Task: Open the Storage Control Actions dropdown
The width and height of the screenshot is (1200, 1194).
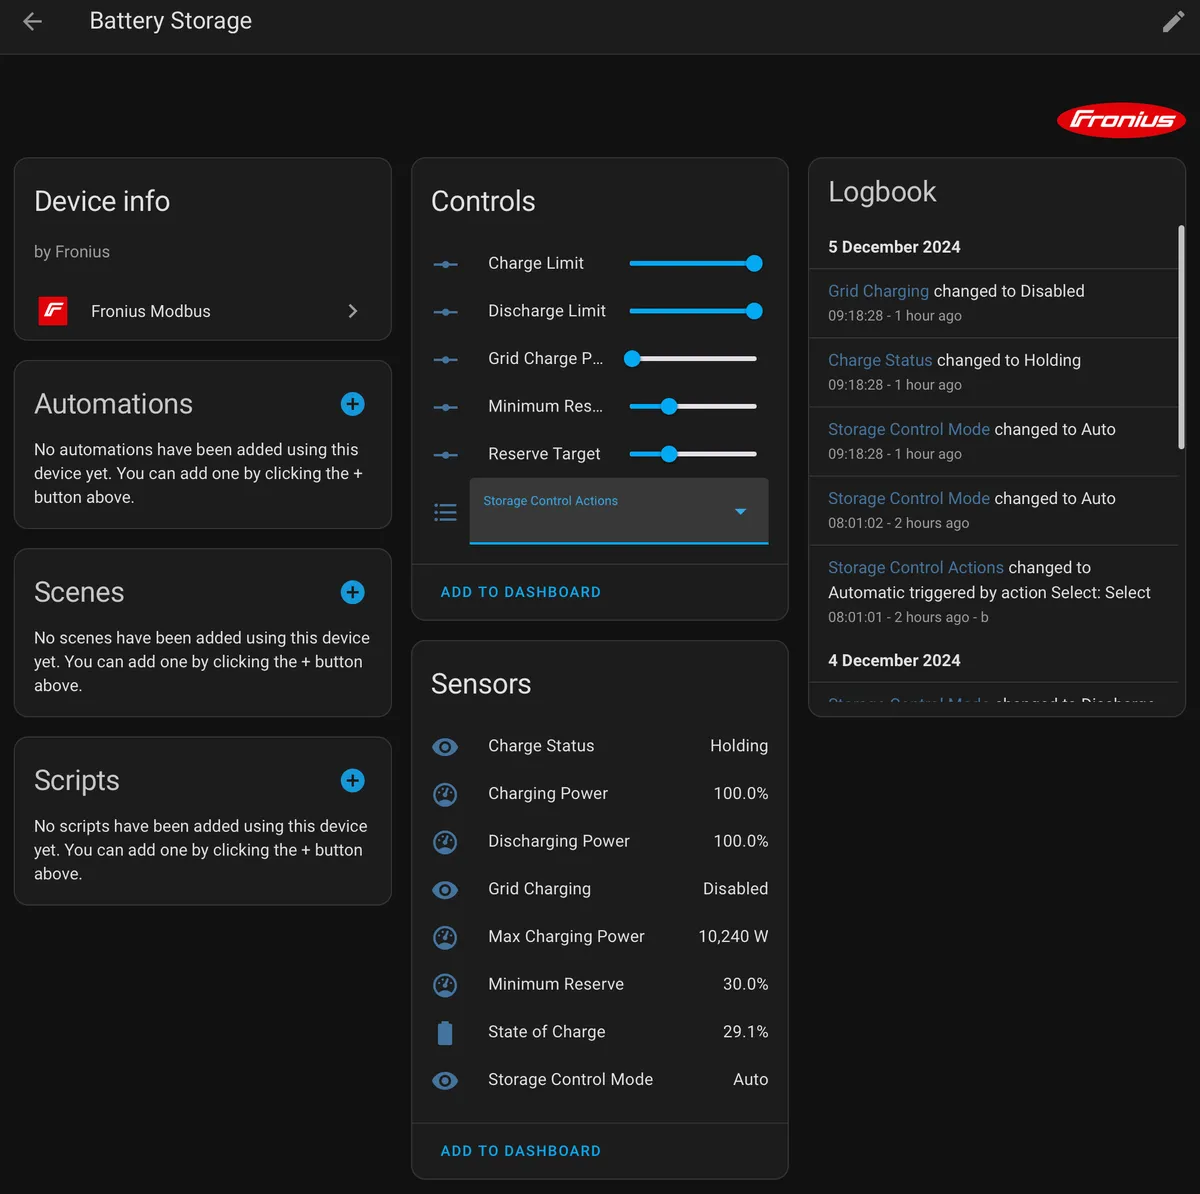Action: (x=619, y=511)
